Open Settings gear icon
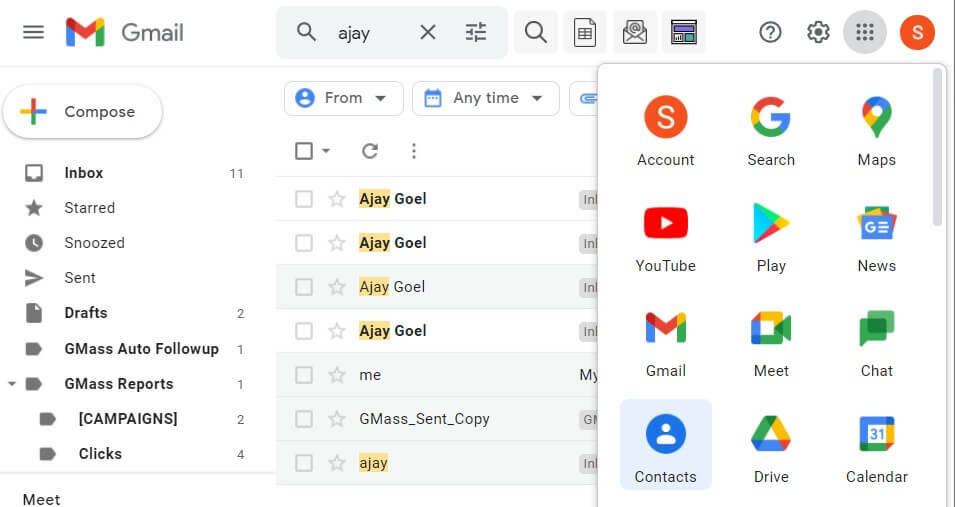This screenshot has width=955, height=507. (818, 32)
